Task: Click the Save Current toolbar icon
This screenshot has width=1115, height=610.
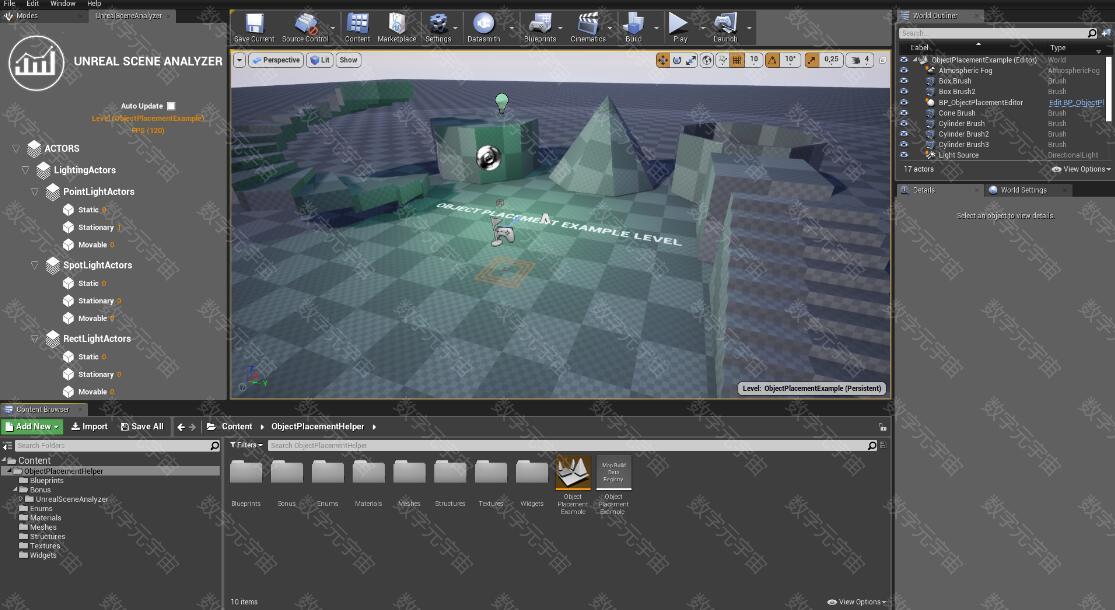Action: [x=254, y=25]
